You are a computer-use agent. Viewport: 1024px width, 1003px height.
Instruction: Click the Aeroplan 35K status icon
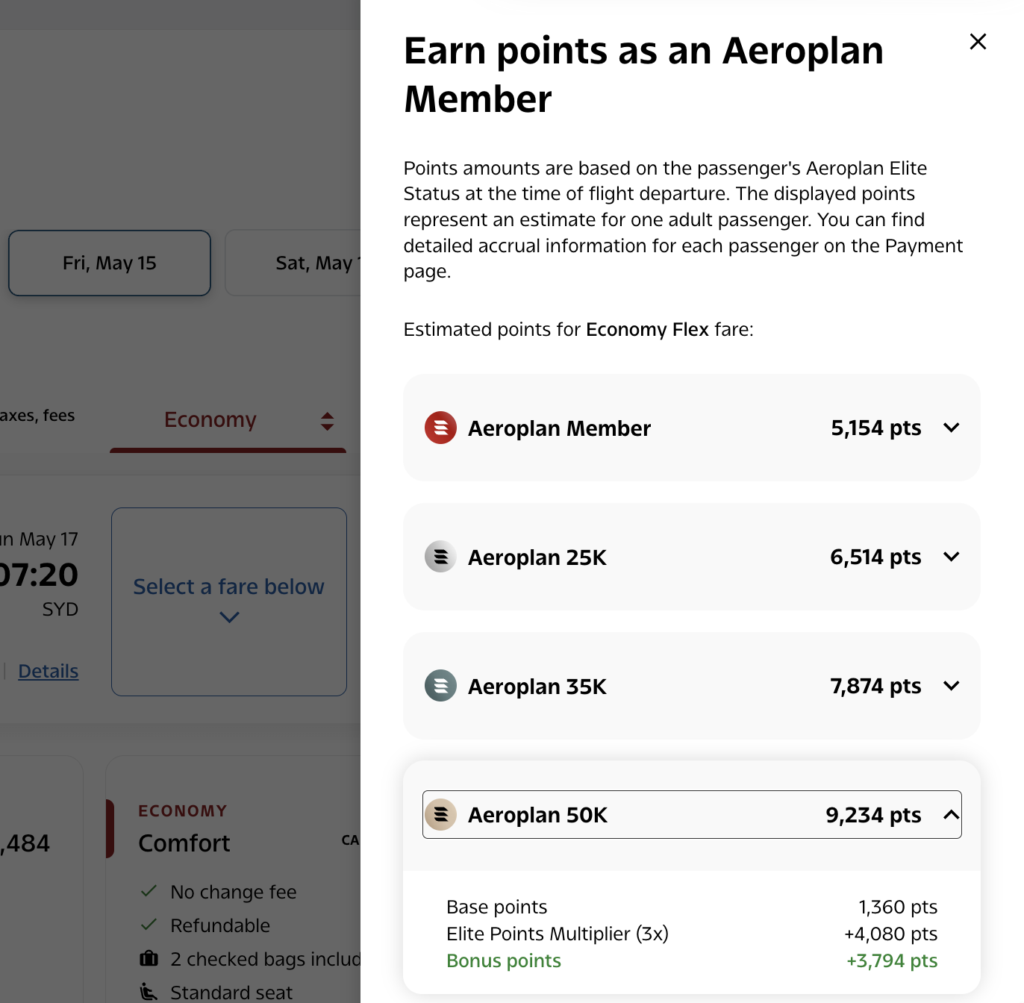441,686
